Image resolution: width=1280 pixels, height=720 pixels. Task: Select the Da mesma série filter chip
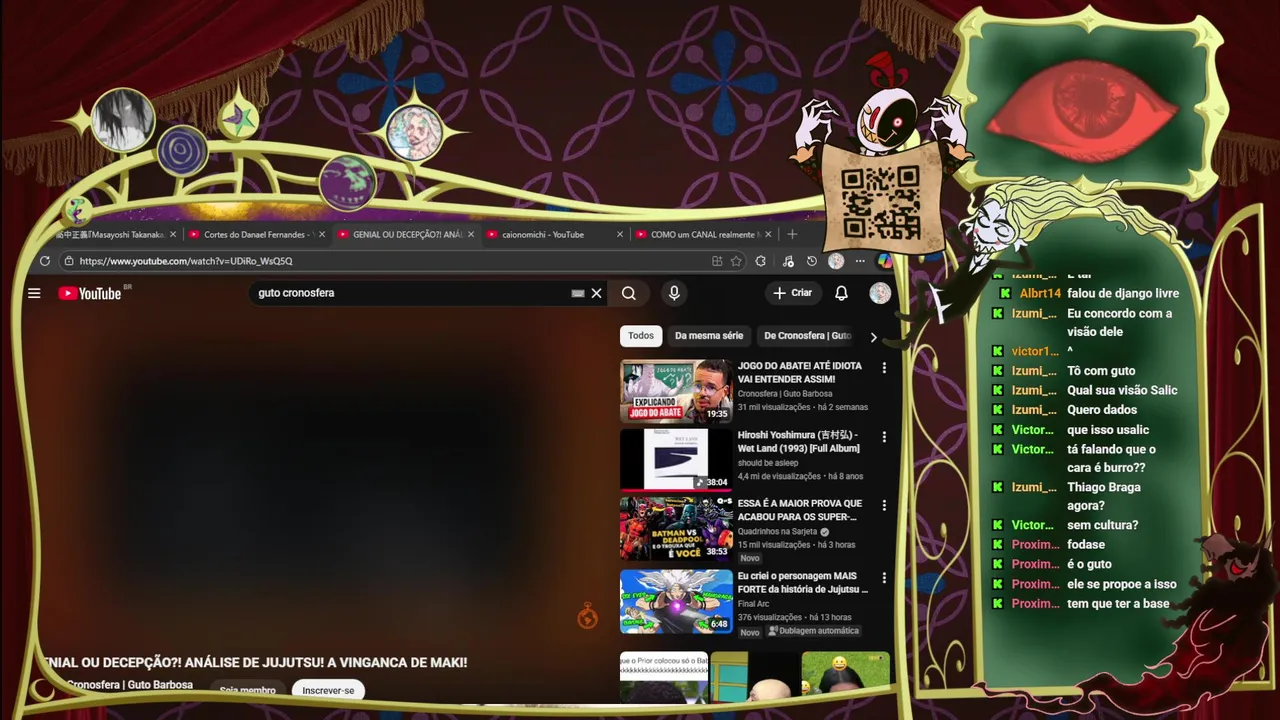(709, 336)
